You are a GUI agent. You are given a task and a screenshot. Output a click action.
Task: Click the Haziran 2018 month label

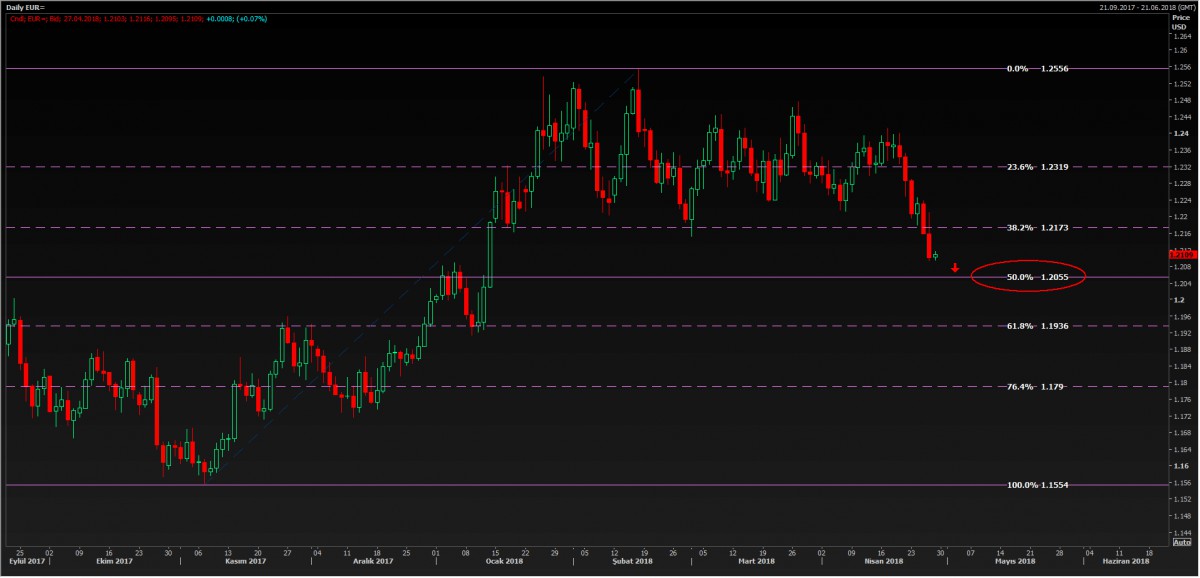click(x=1127, y=563)
